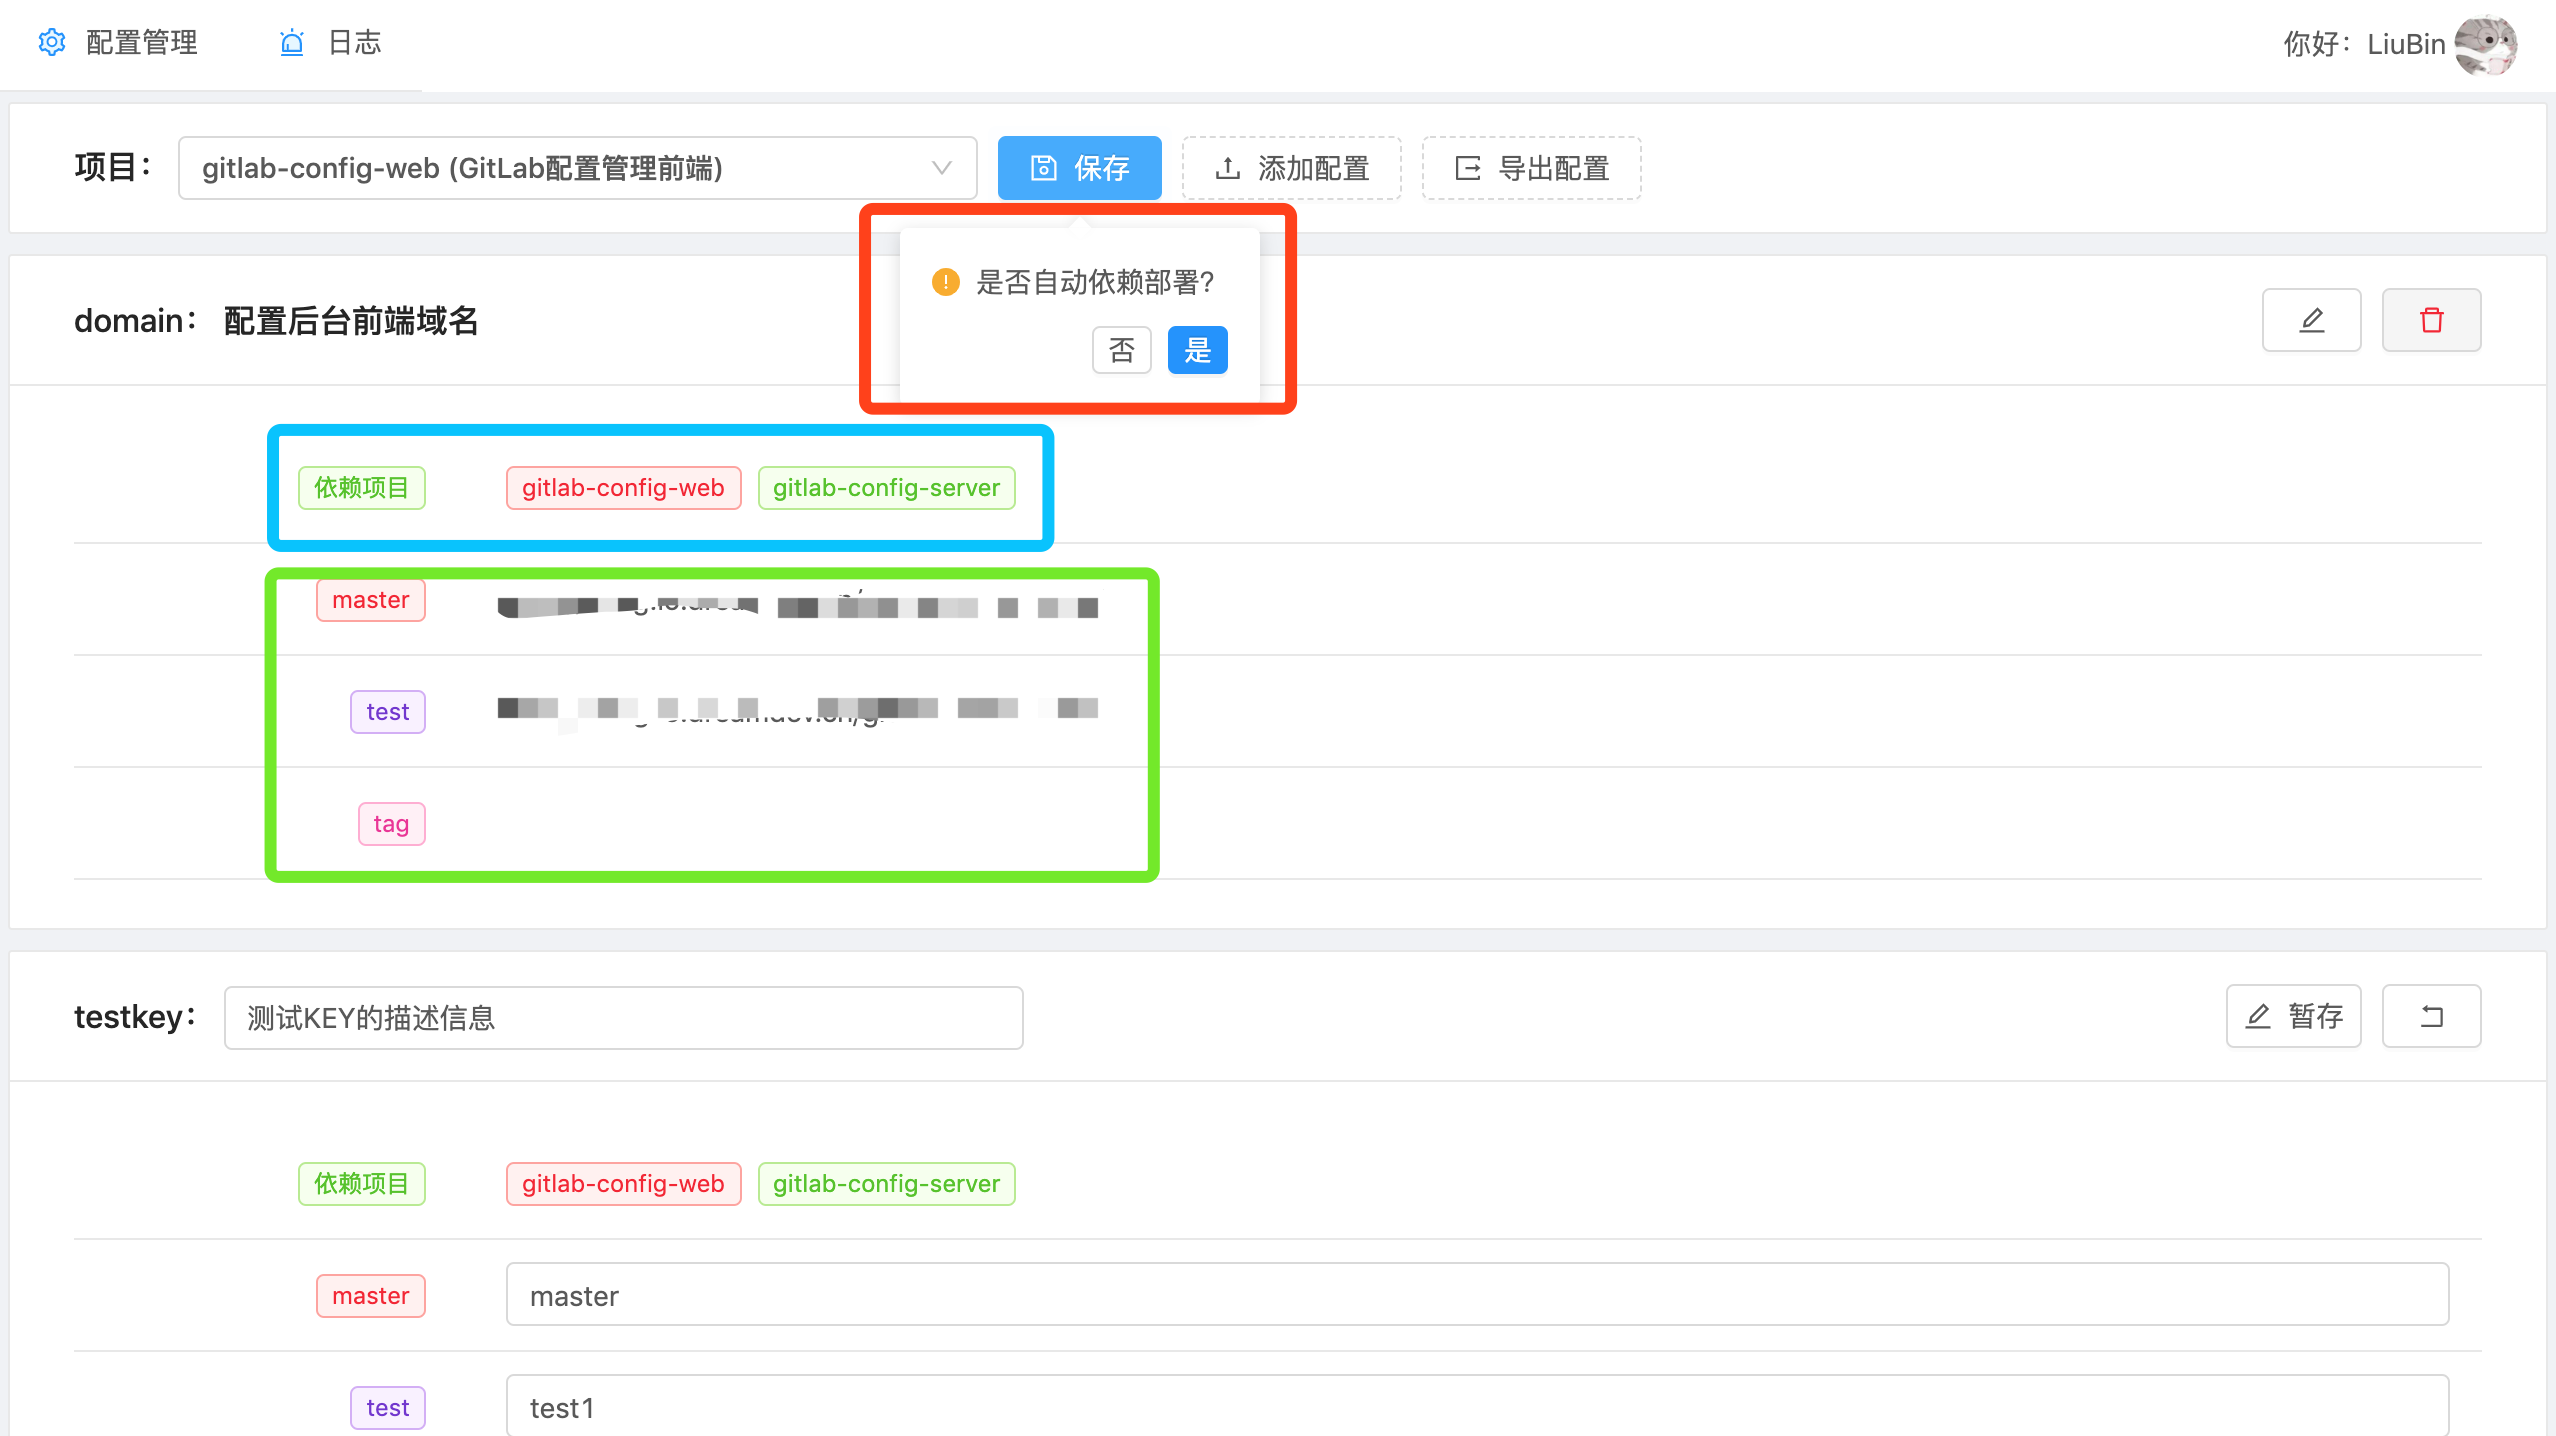
Task: Click the testkey description input field
Action: [622, 1018]
